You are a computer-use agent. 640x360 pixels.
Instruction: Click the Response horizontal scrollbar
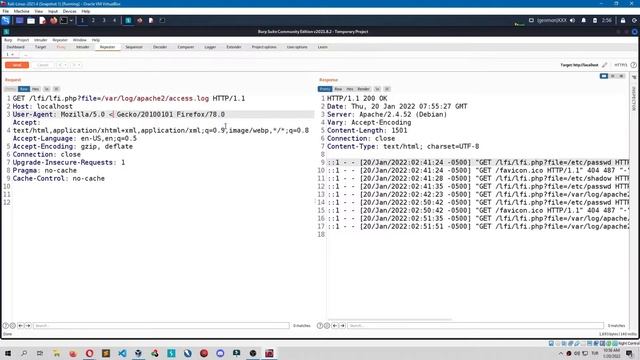pyautogui.click(x=390, y=320)
